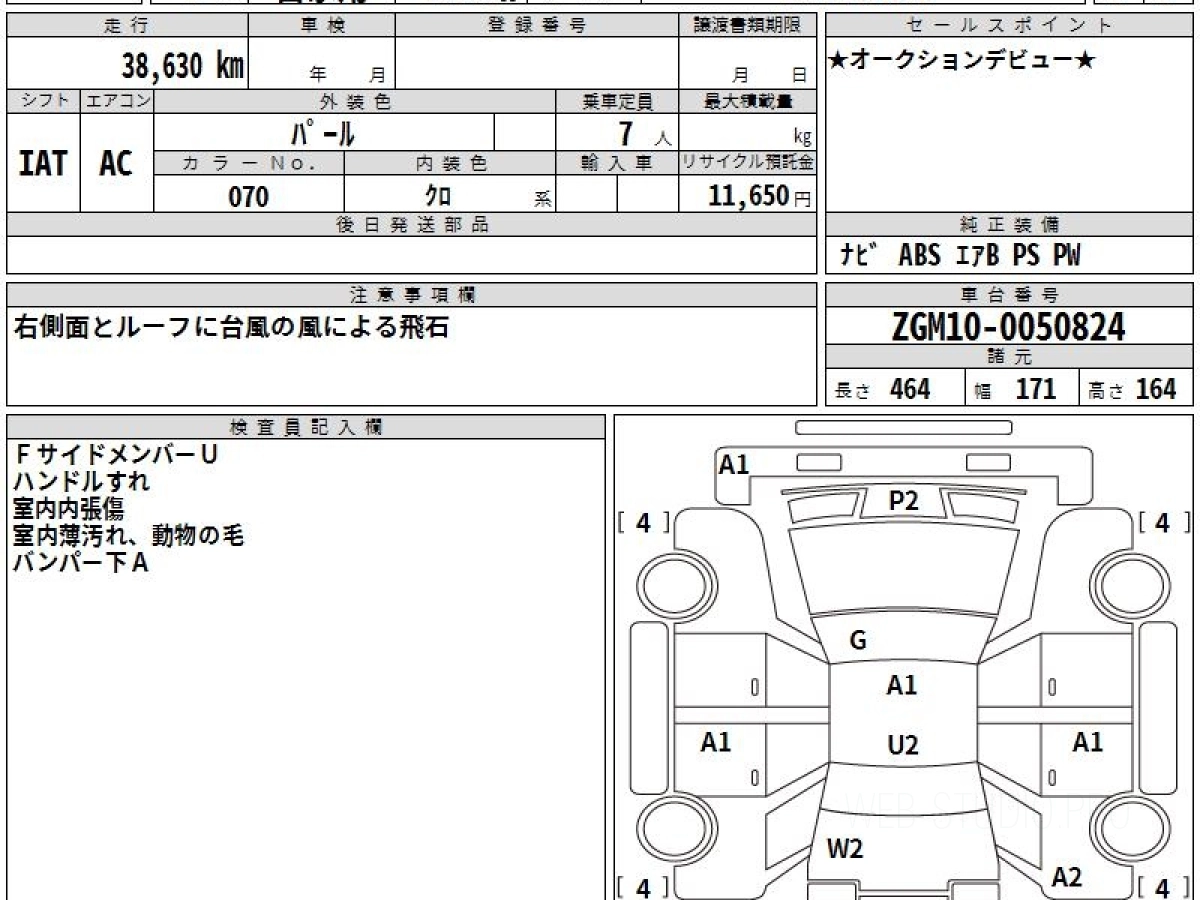Click the A1 mark on the diagram's right door
1200x900 pixels.
pos(1088,742)
